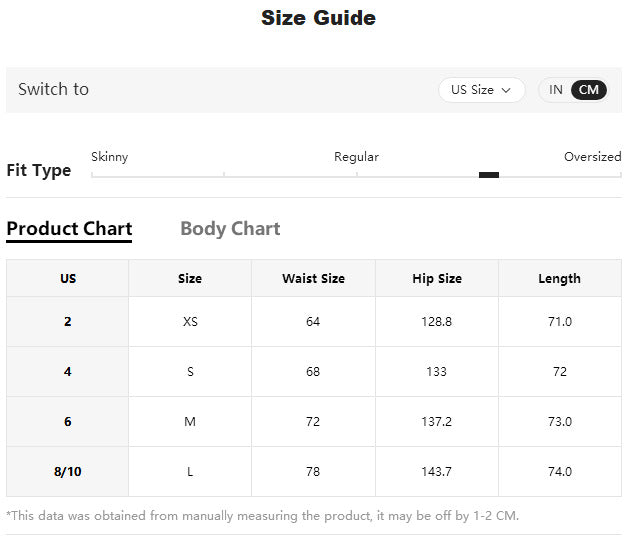
Task: Click the Switch to label
Action: point(53,89)
